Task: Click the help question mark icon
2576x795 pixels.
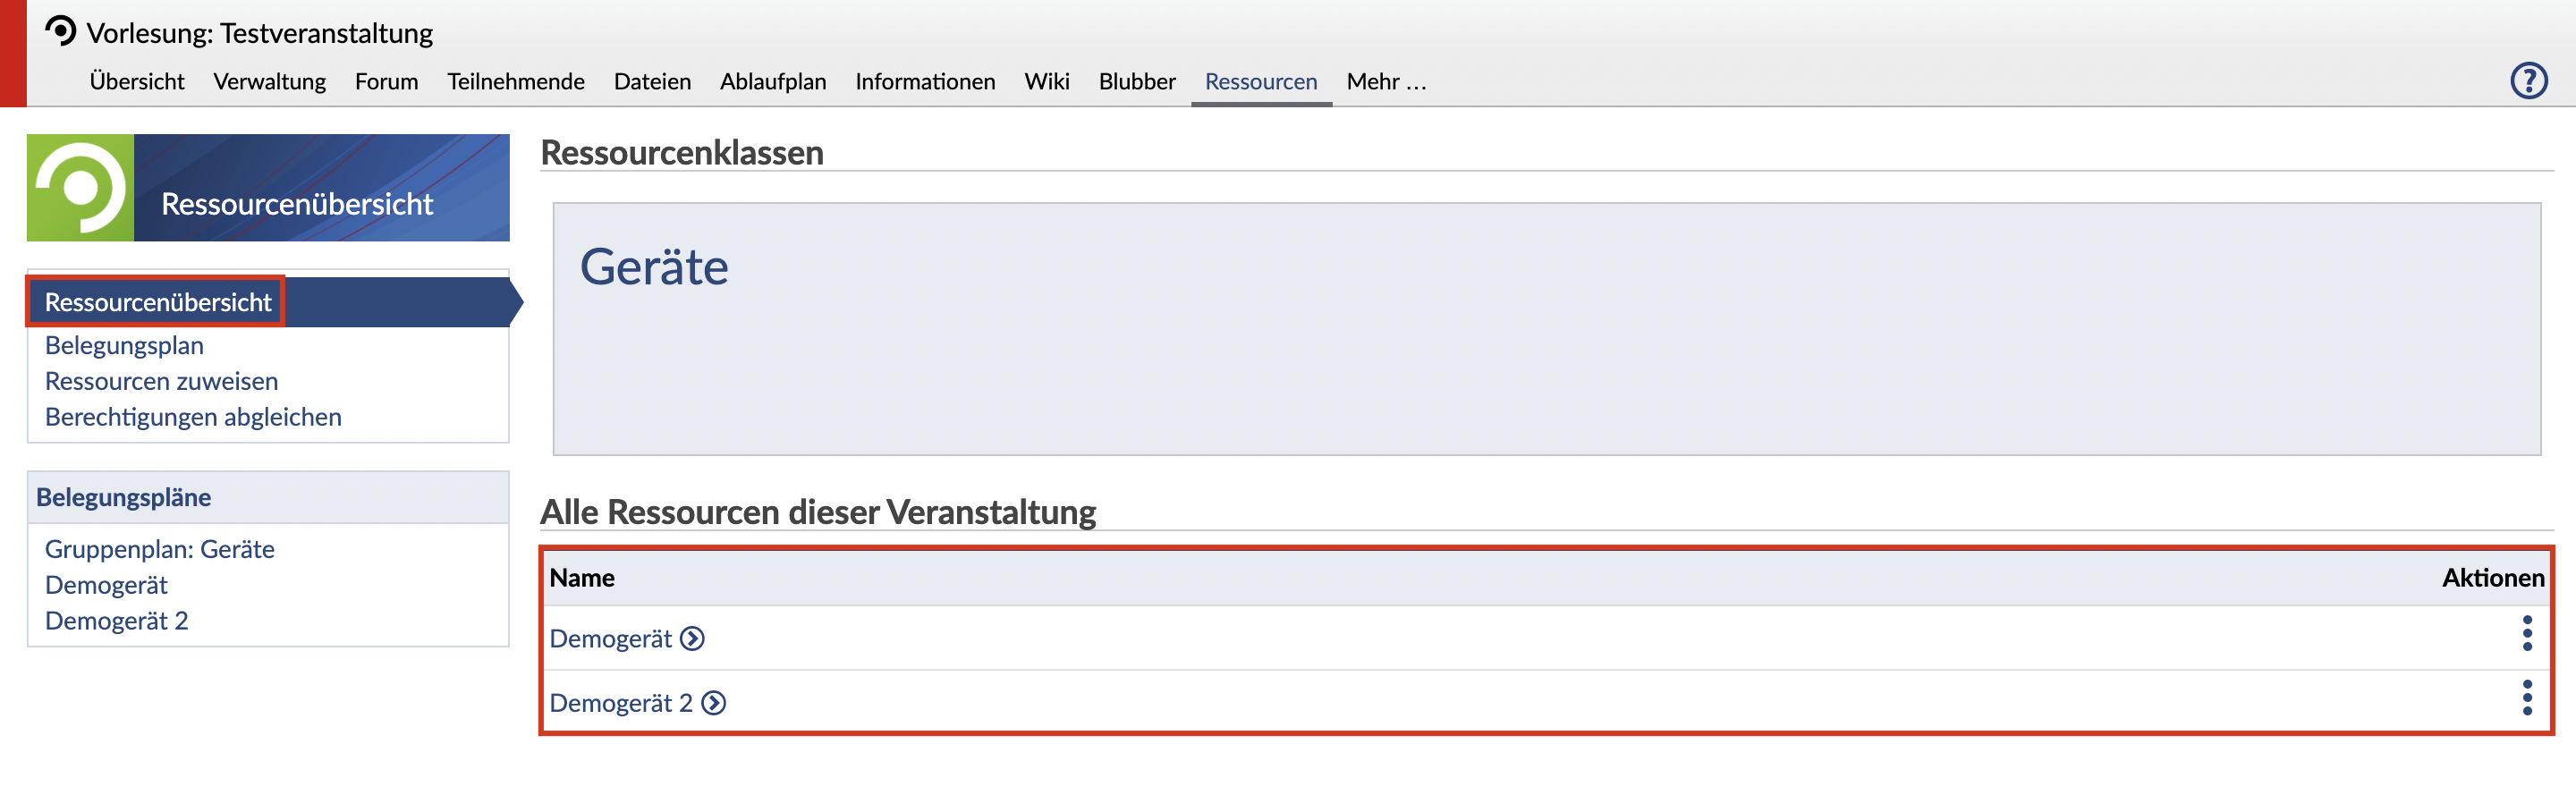Action: tap(2528, 80)
